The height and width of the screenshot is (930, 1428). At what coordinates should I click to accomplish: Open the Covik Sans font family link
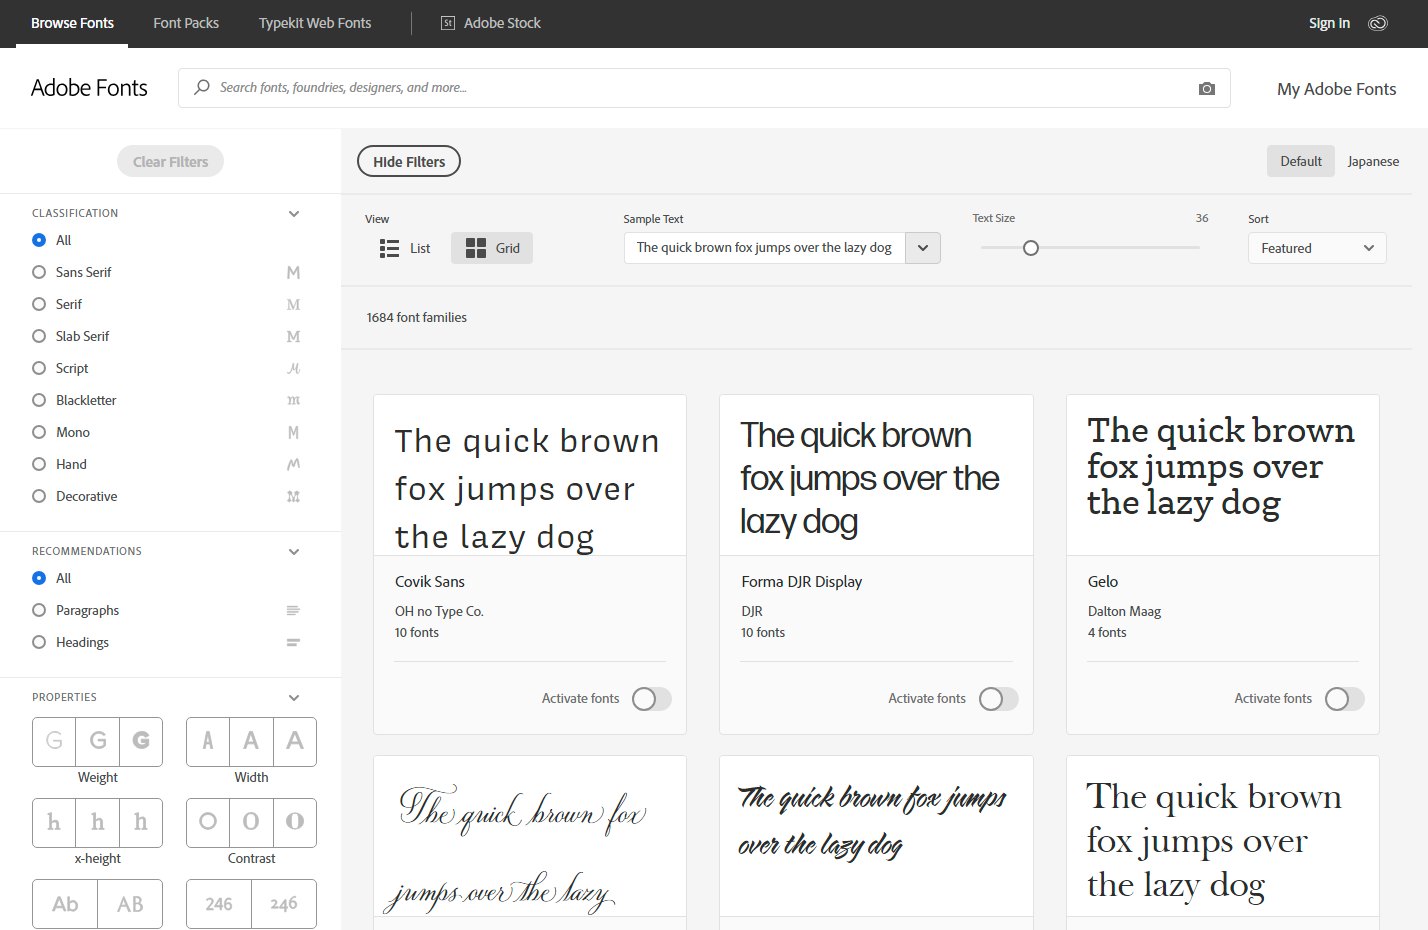pos(430,581)
